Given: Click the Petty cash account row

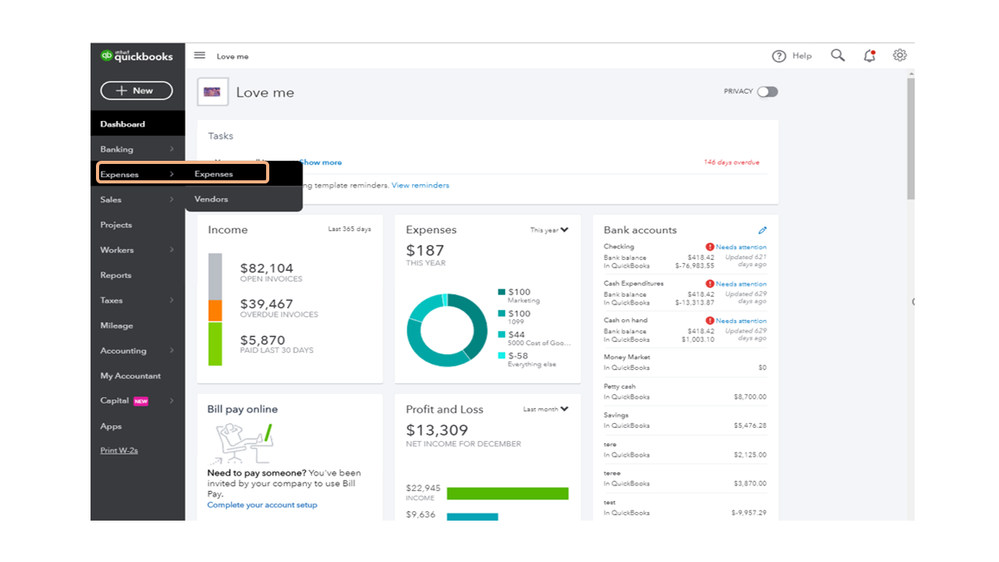Looking at the screenshot, I should pyautogui.click(x=685, y=391).
